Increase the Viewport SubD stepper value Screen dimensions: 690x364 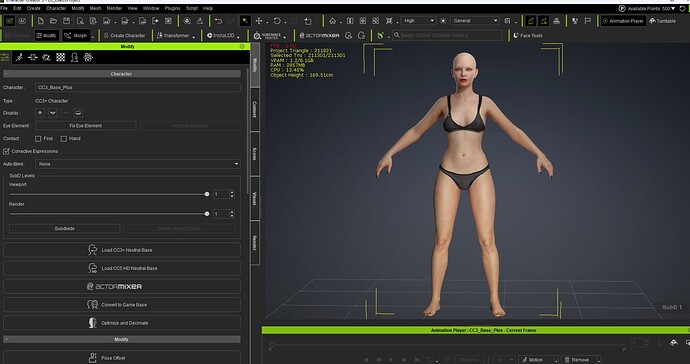[232, 192]
